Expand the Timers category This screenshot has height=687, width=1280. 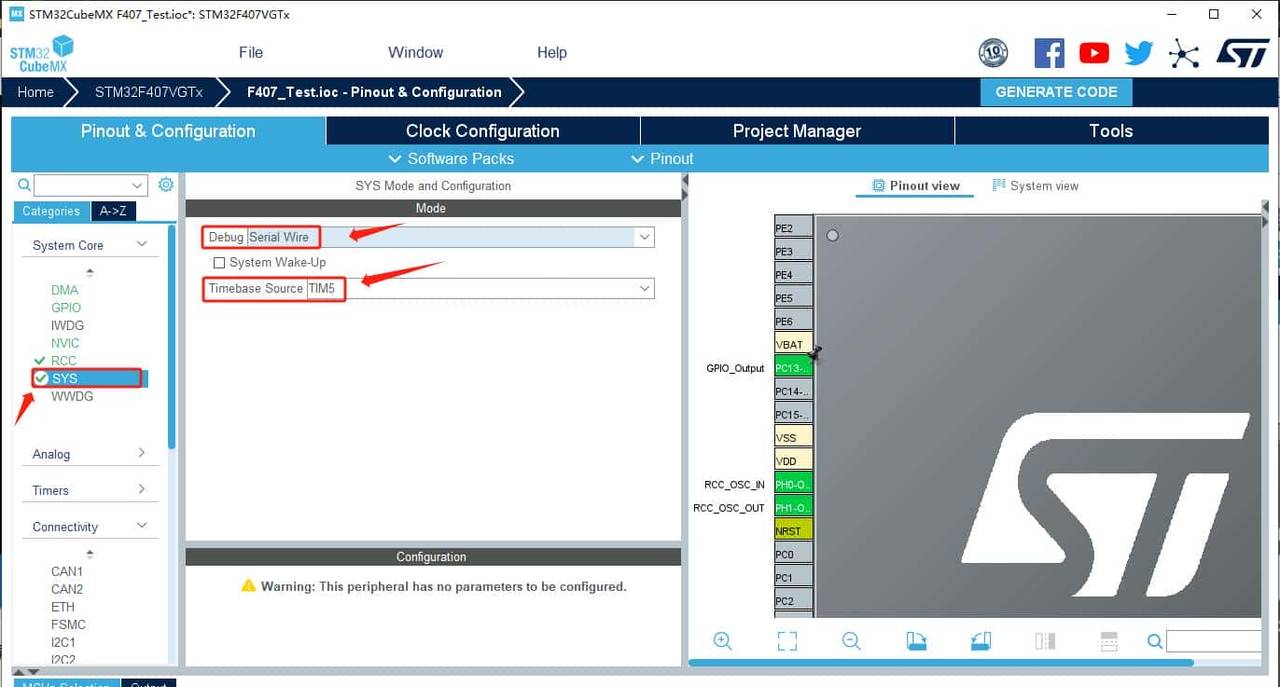coord(141,490)
